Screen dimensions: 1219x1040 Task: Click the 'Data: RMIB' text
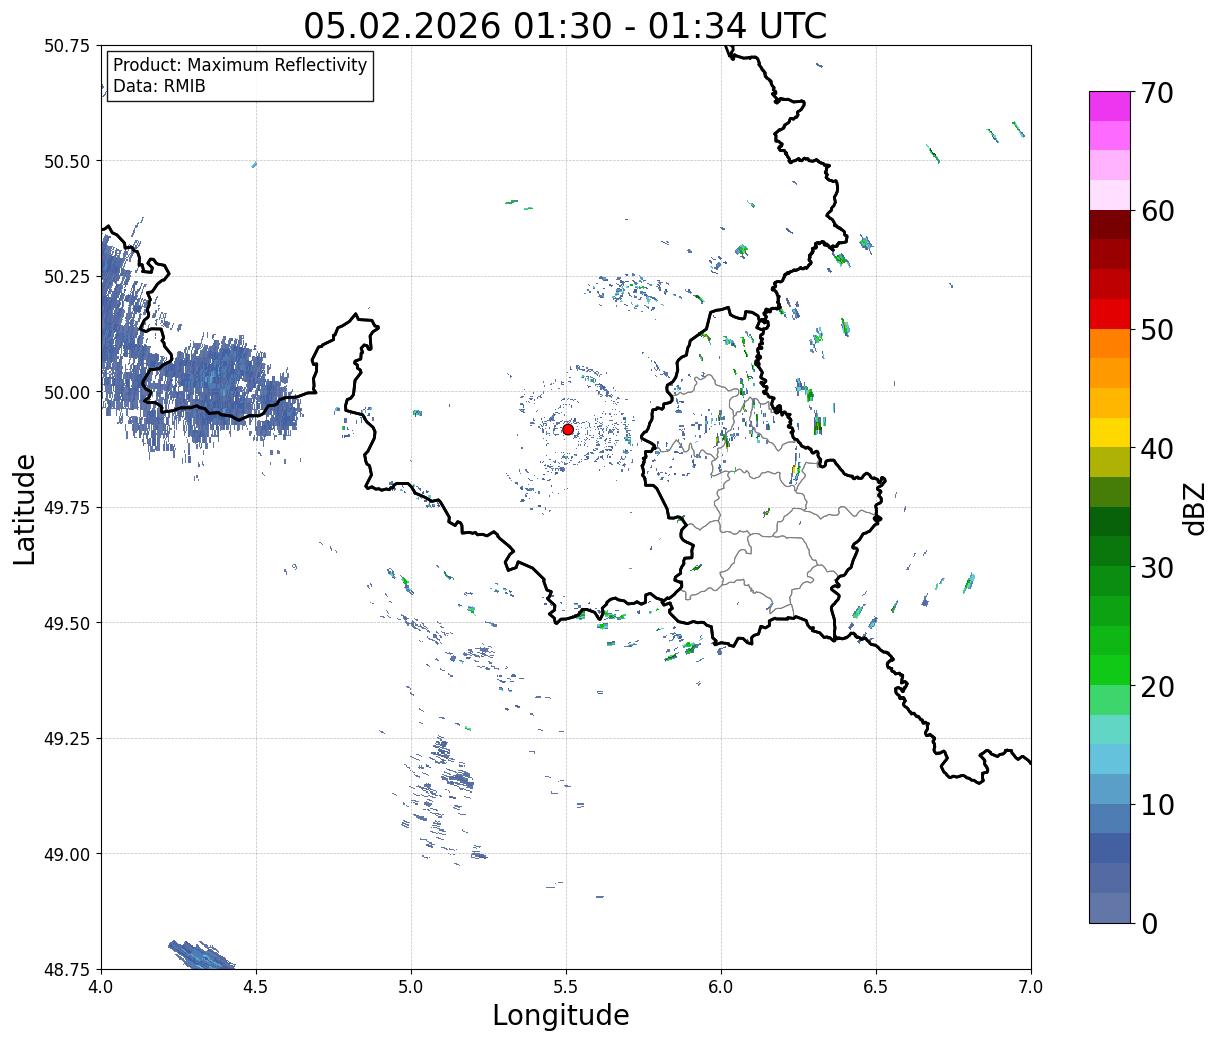point(159,86)
